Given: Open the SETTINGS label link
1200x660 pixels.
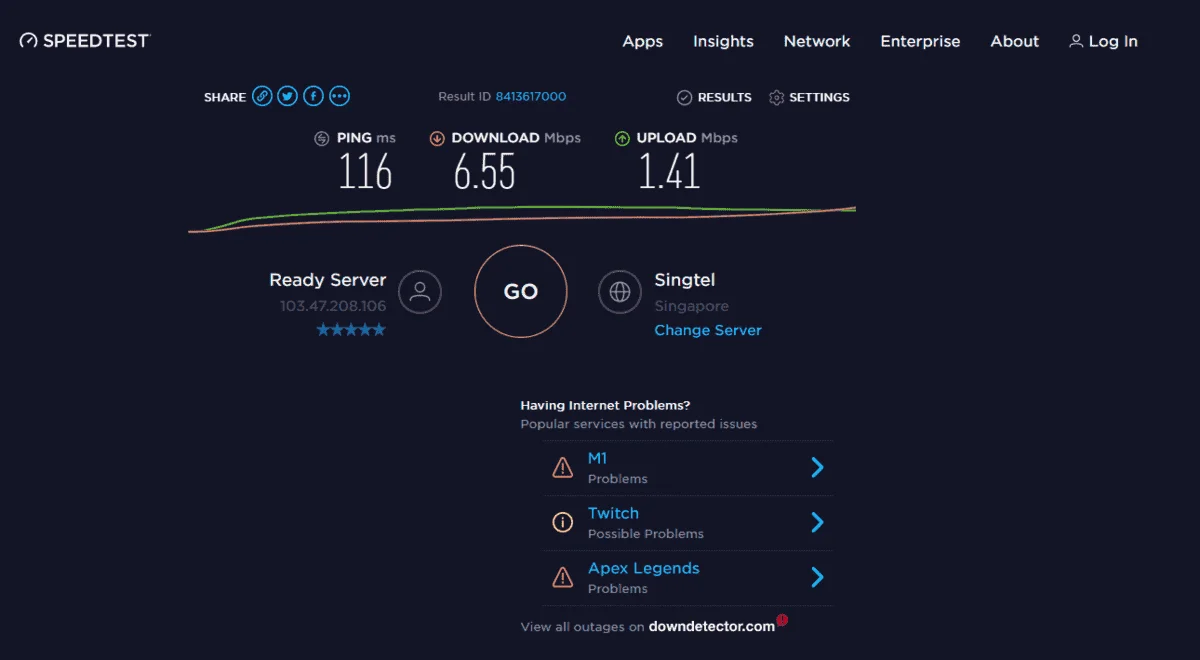Looking at the screenshot, I should (819, 97).
